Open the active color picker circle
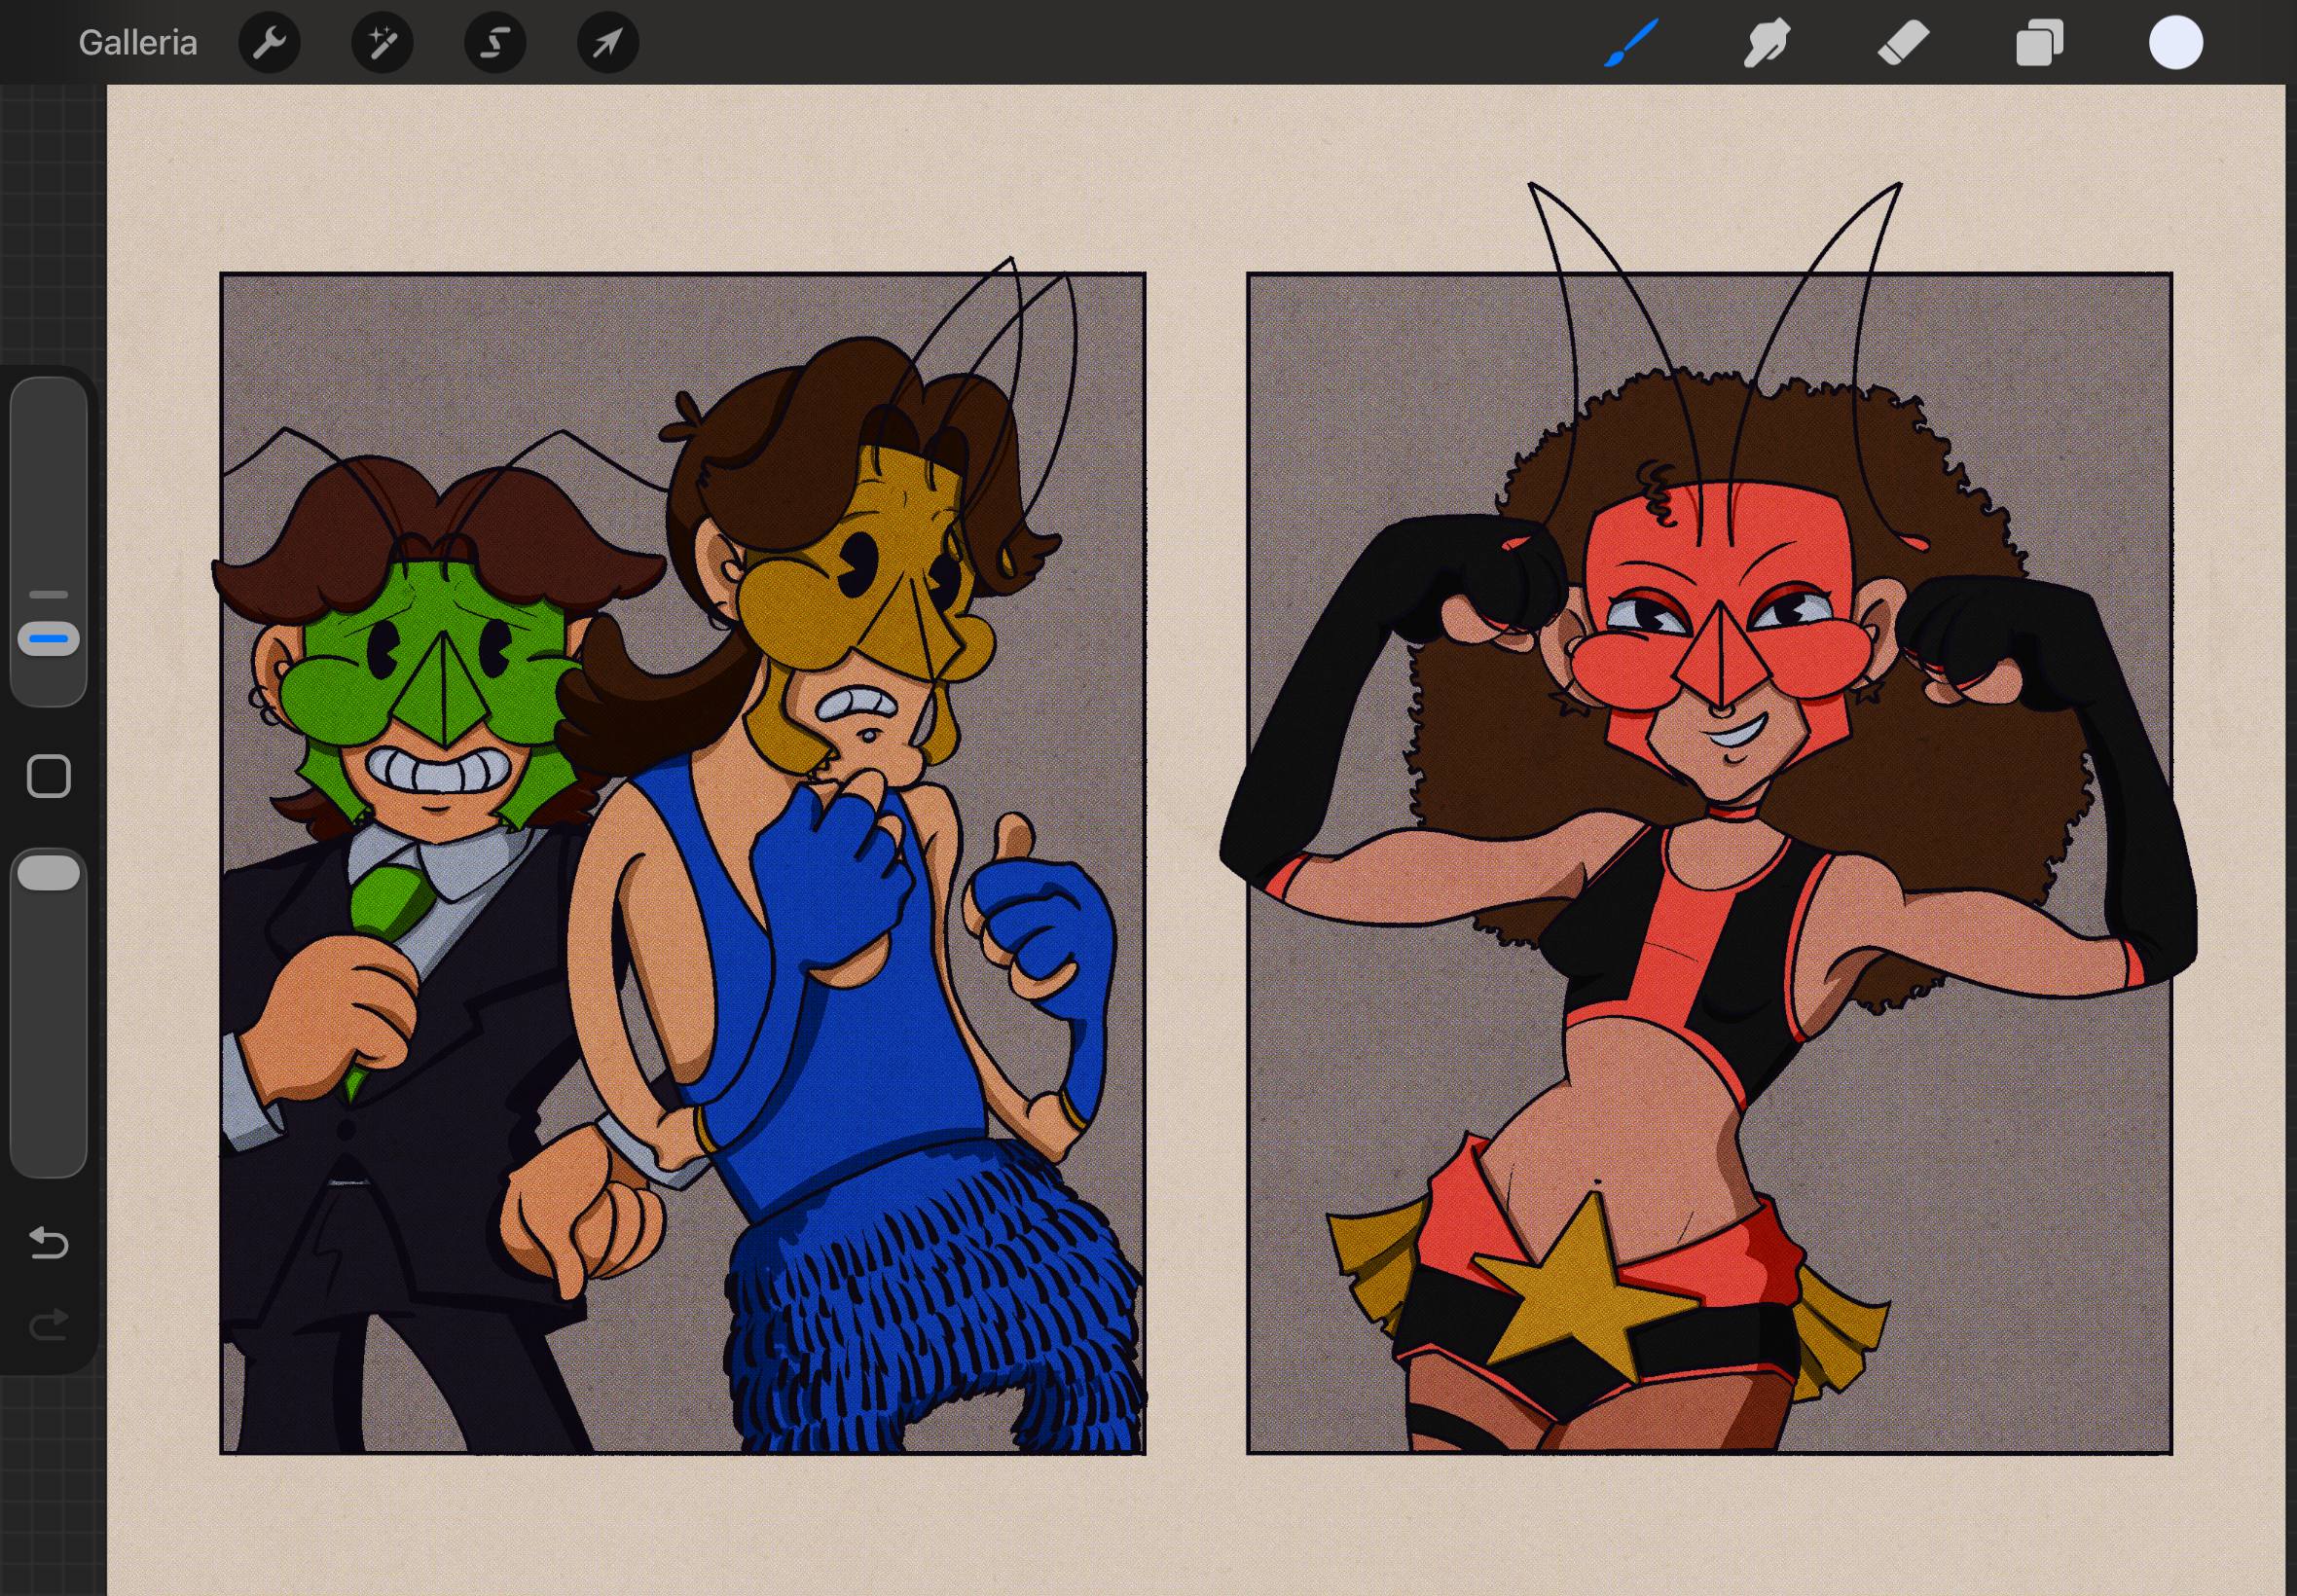The height and width of the screenshot is (1596, 2297). (2175, 43)
